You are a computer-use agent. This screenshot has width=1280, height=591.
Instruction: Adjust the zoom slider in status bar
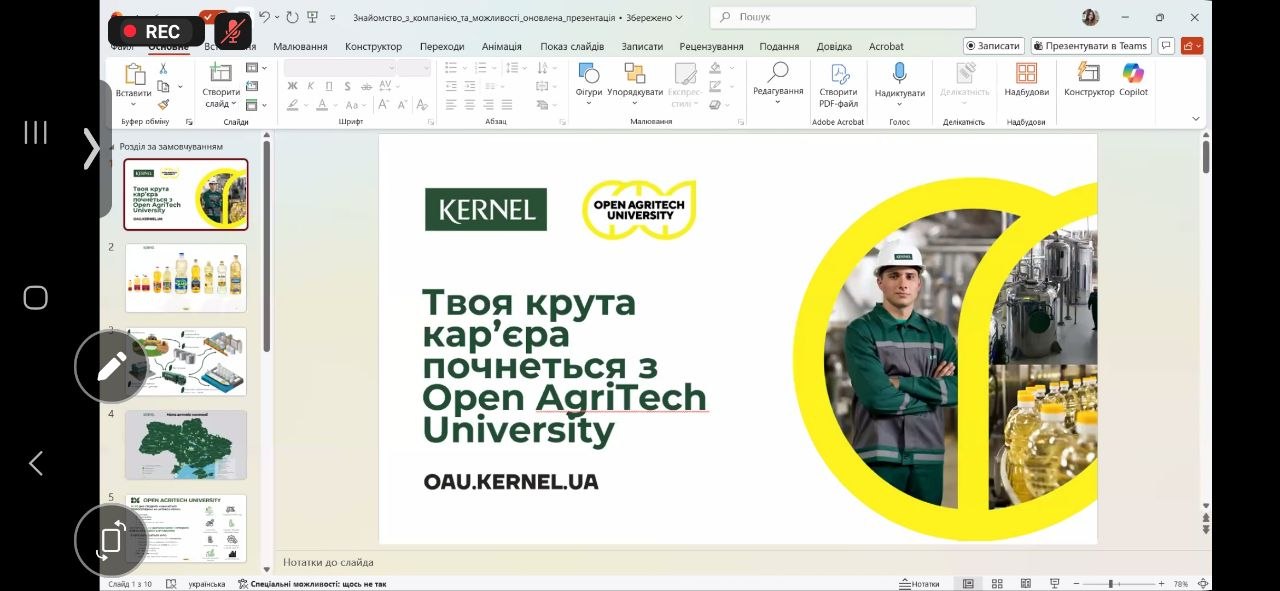pyautogui.click(x=1110, y=584)
